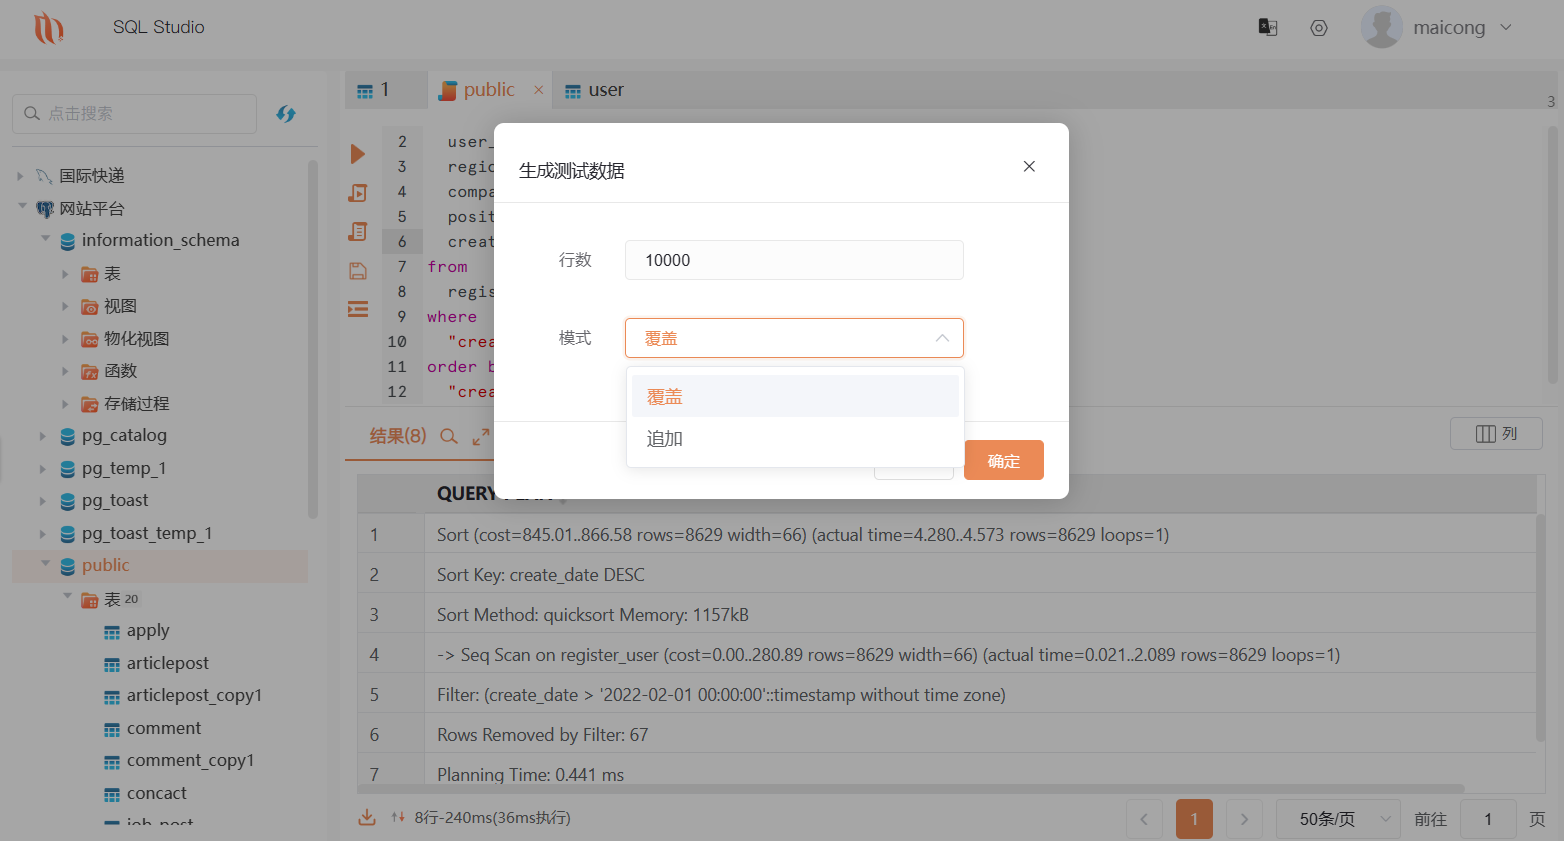This screenshot has height=841, width=1564.
Task: Go to previous results page
Action: (1144, 819)
